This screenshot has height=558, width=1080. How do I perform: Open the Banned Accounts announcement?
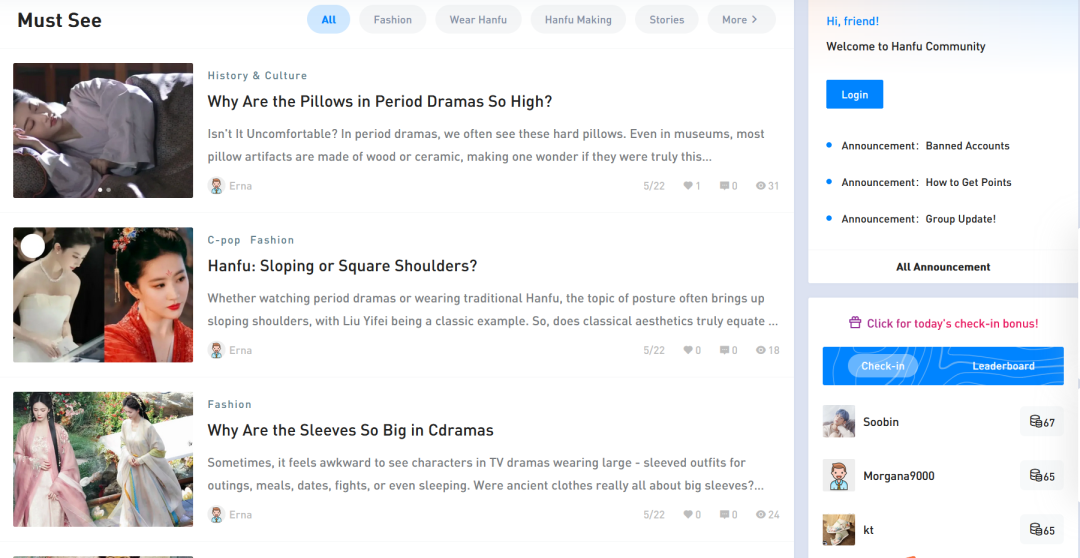point(967,146)
